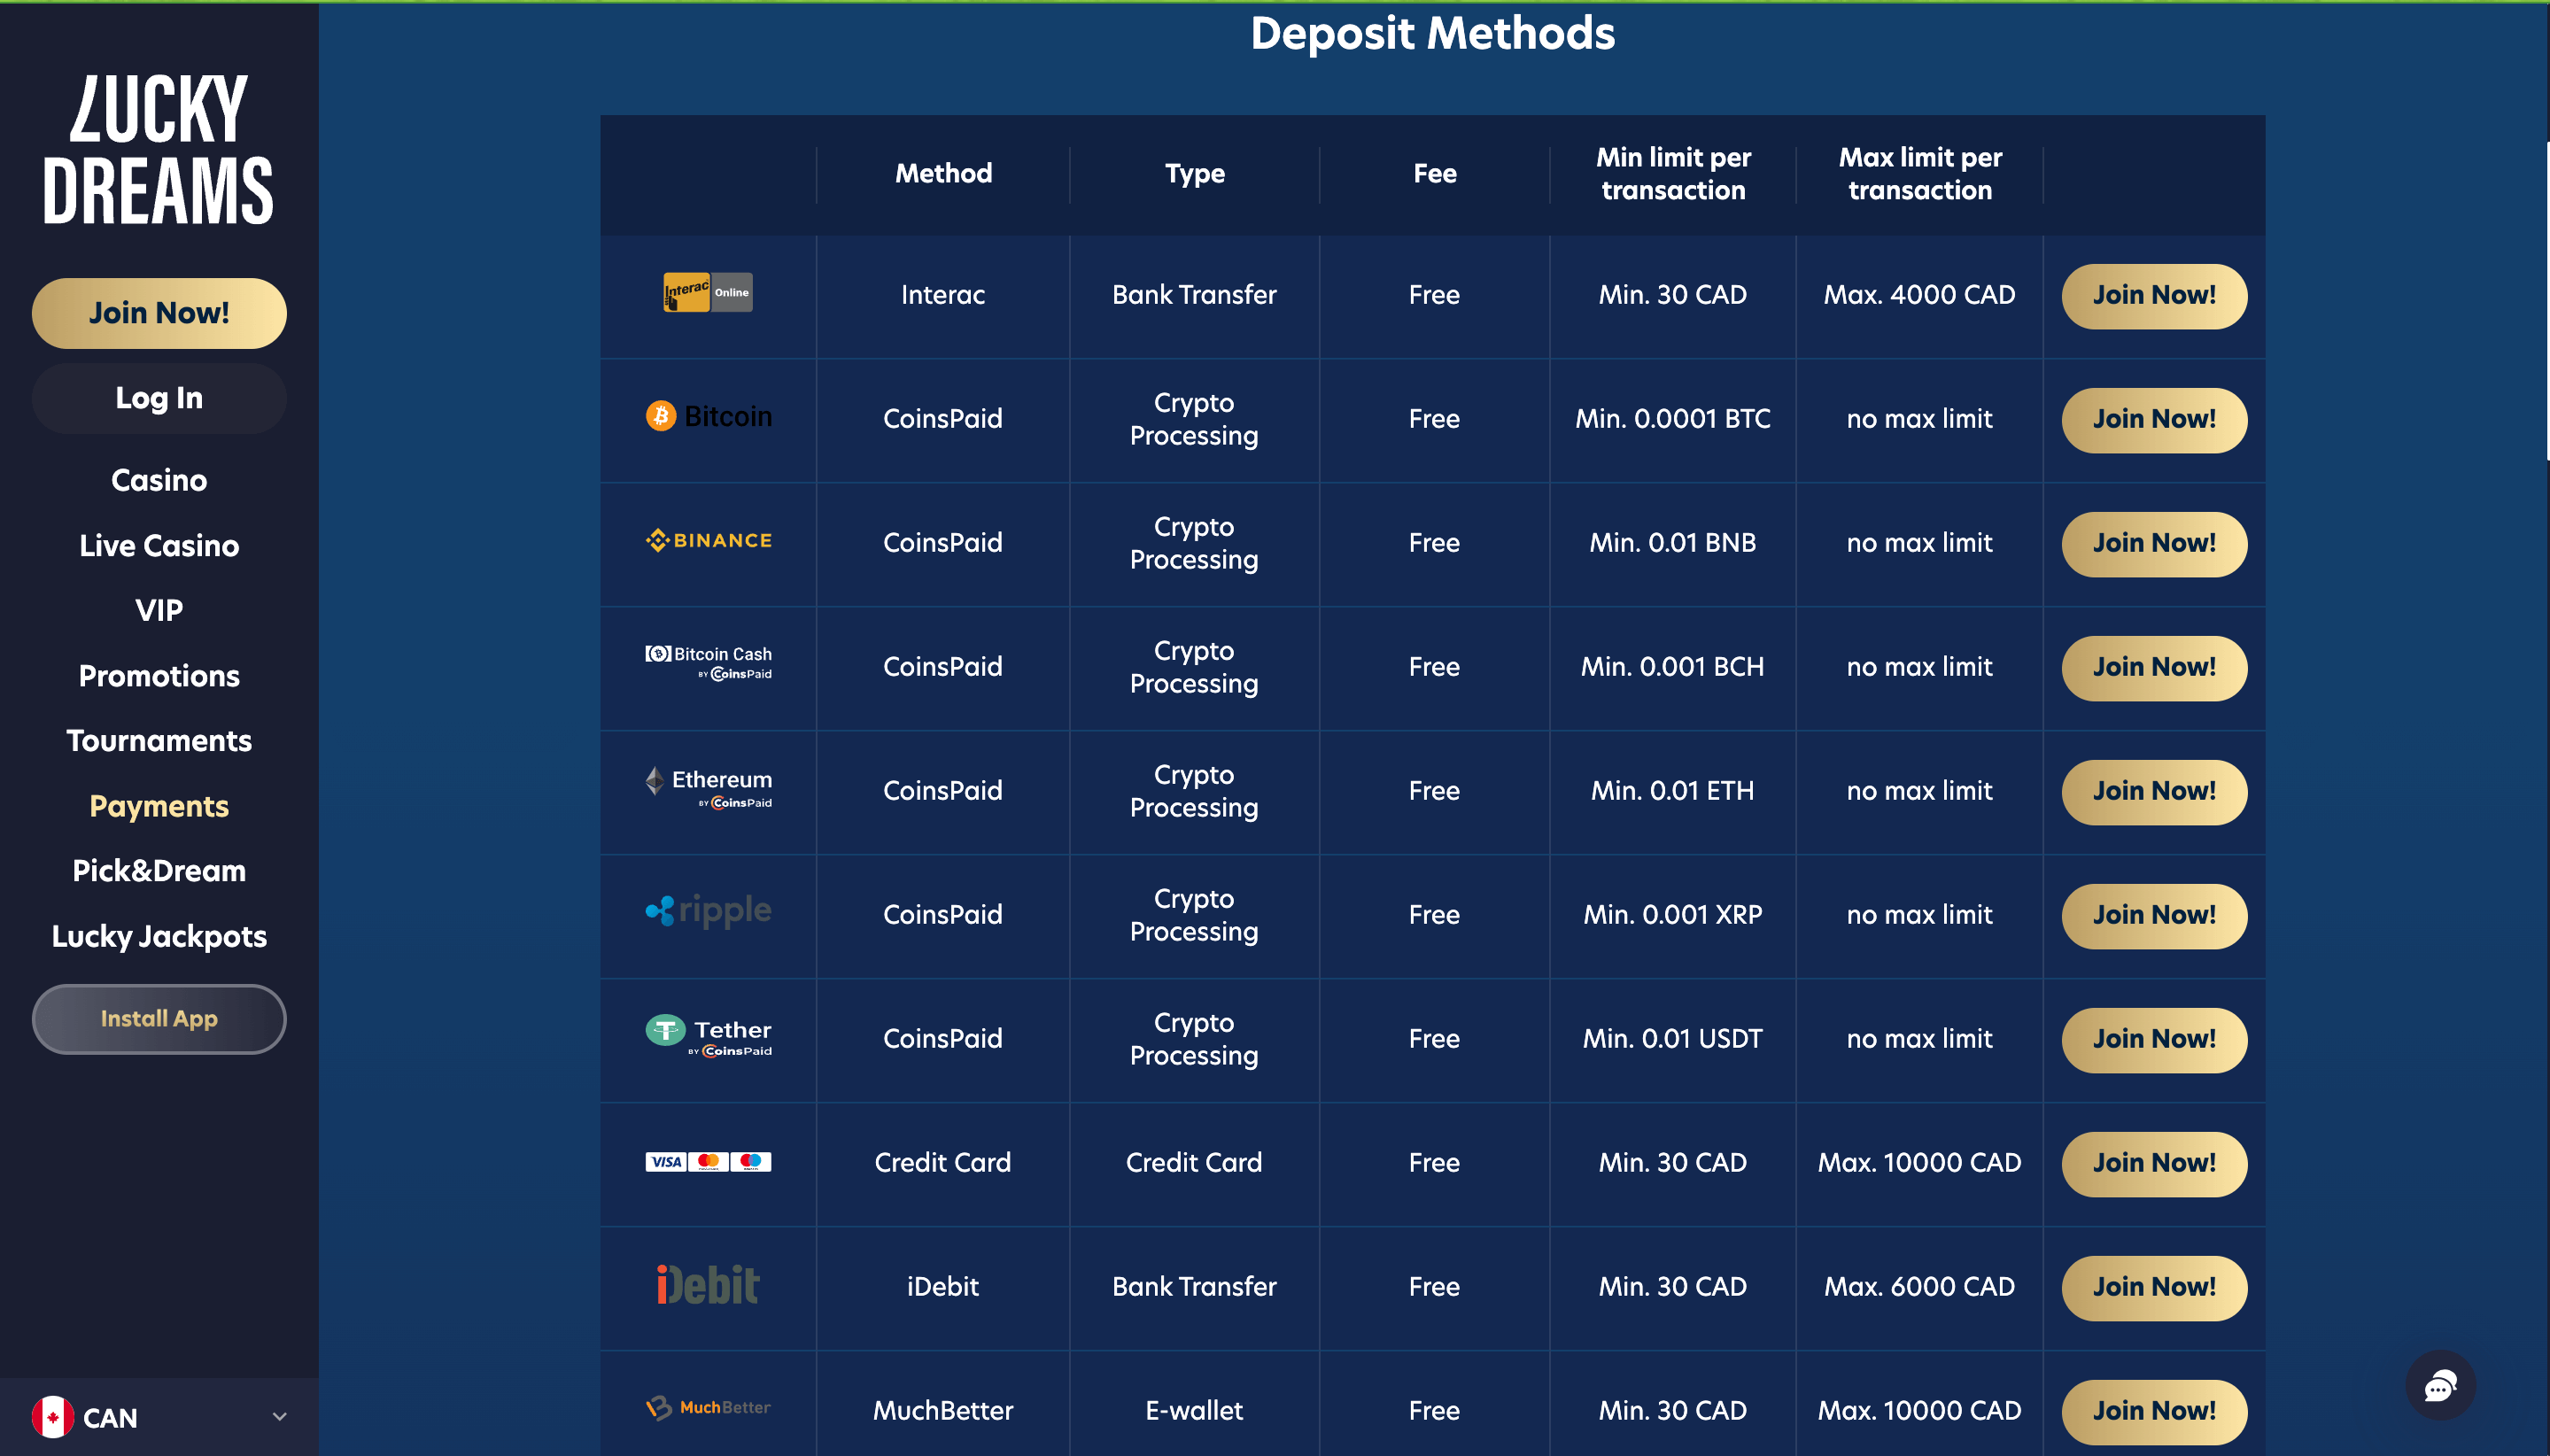The height and width of the screenshot is (1456, 2550).
Task: Click the sidebar Join Now! button
Action: 159,313
